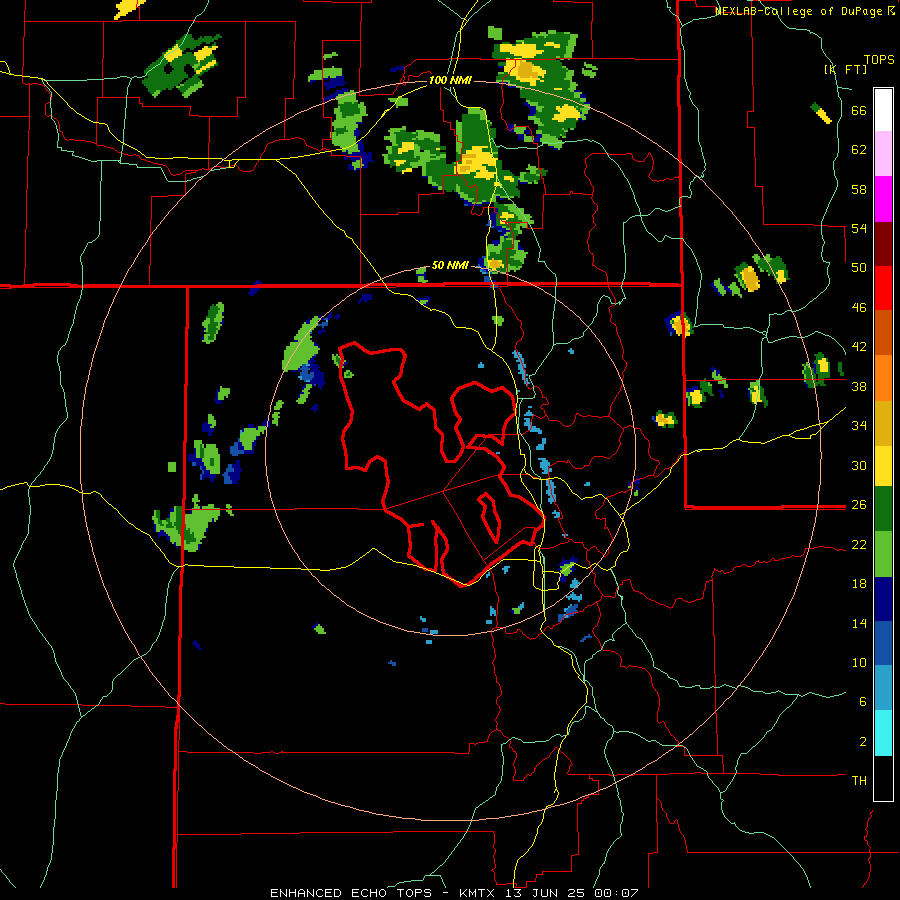Click the 2 legend value

862,741
